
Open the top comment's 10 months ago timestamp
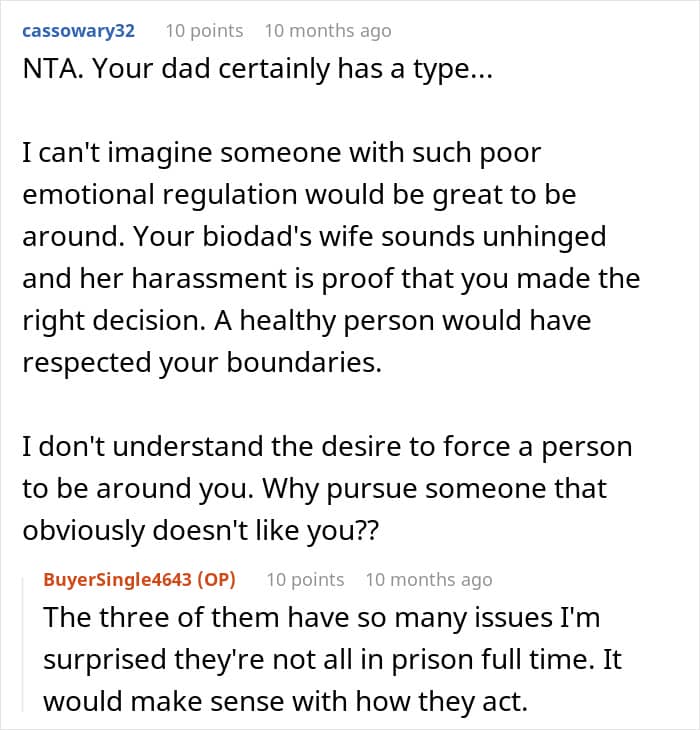click(327, 31)
